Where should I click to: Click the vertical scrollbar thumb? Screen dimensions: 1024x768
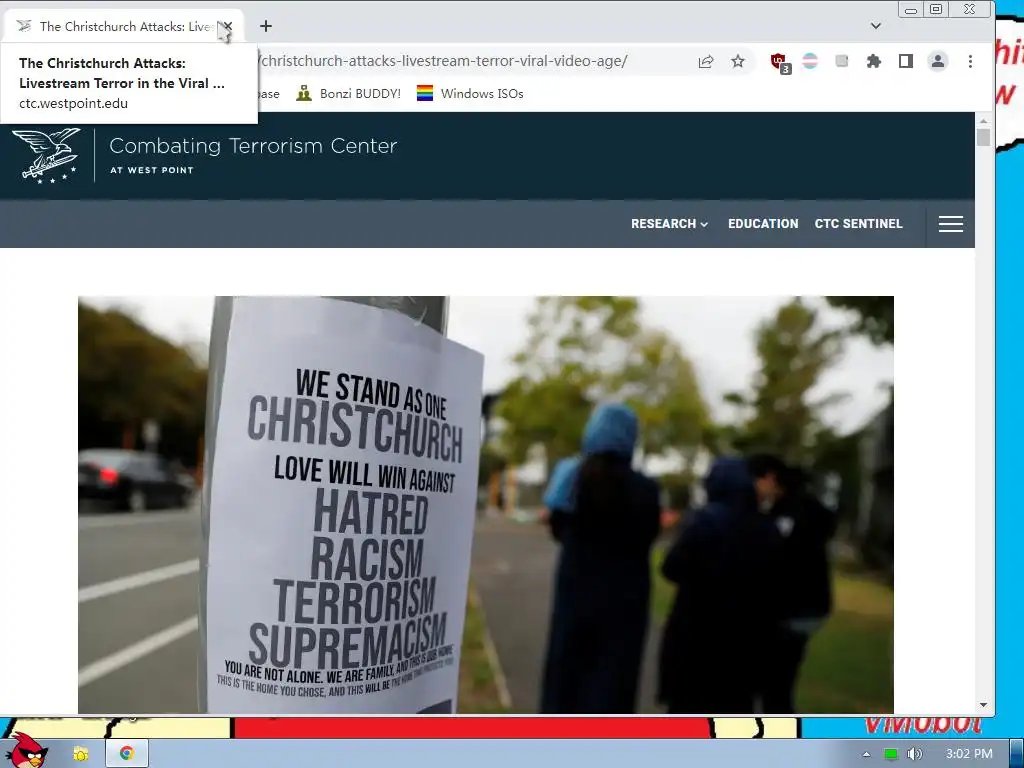pyautogui.click(x=984, y=138)
